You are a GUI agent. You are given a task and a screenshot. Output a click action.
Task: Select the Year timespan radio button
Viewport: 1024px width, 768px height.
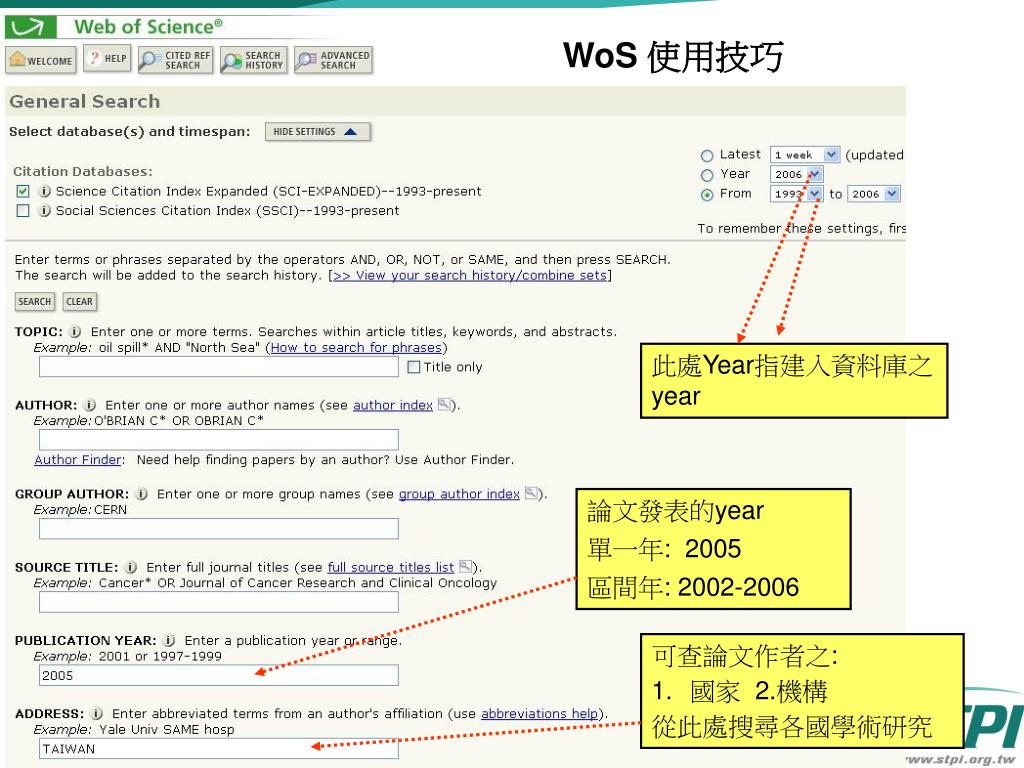point(707,175)
